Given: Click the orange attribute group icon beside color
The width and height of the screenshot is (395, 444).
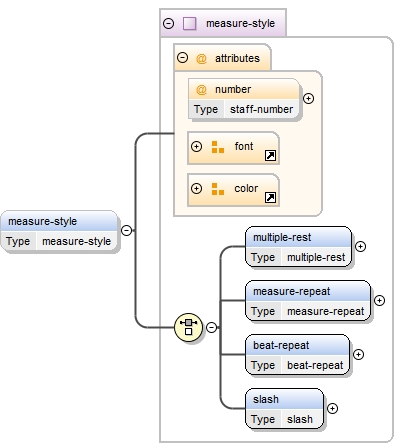Looking at the screenshot, I should 218,189.
